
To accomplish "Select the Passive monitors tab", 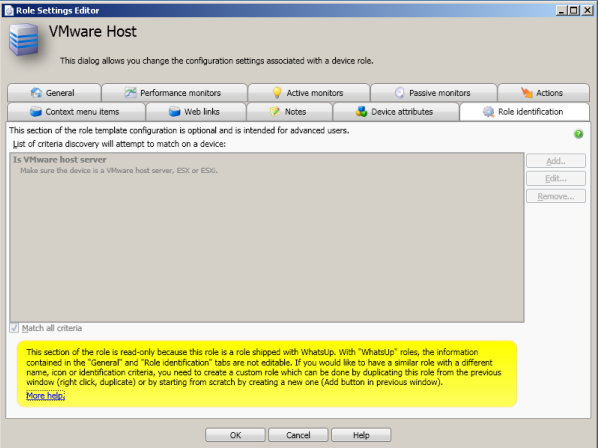I will point(434,93).
